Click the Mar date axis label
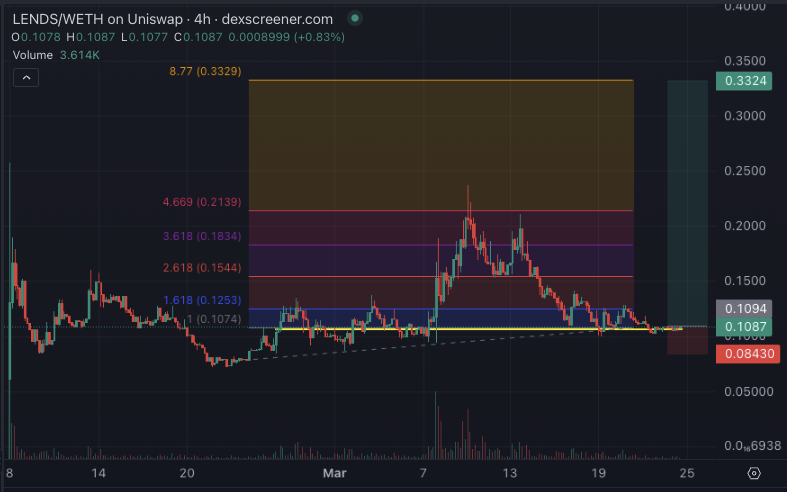The image size is (787, 492). [334, 473]
